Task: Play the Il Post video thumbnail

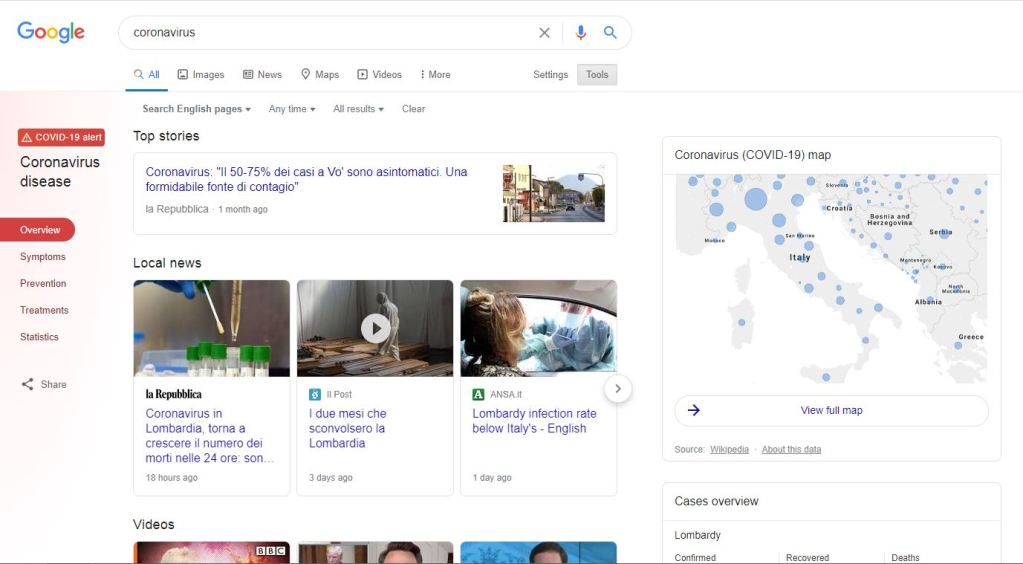Action: coord(375,328)
